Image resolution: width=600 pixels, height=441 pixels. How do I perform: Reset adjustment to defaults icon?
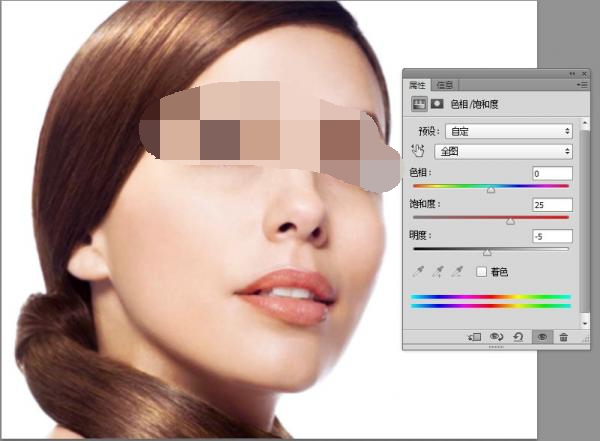tap(518, 337)
